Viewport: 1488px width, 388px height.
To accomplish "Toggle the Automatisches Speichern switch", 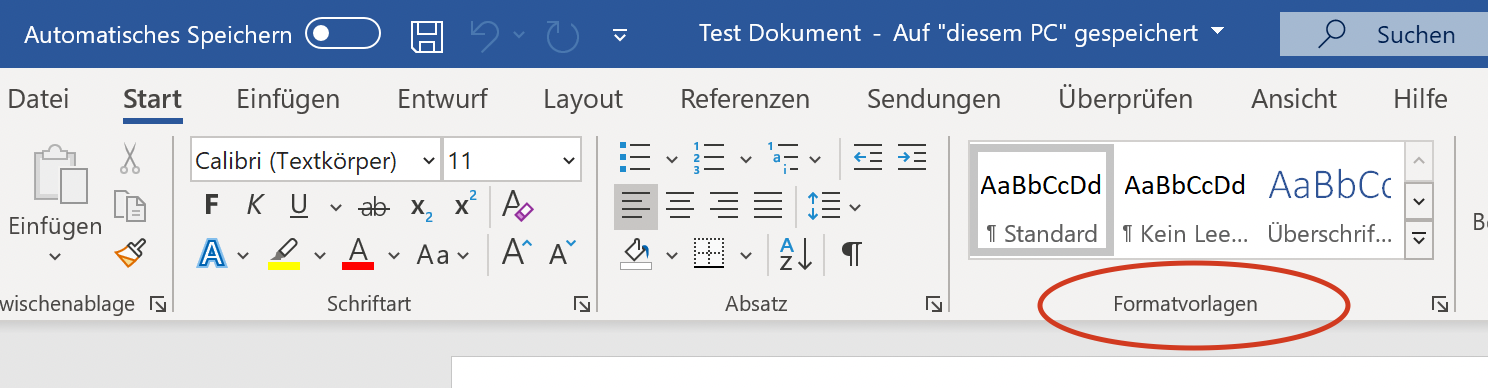I will coord(343,34).
